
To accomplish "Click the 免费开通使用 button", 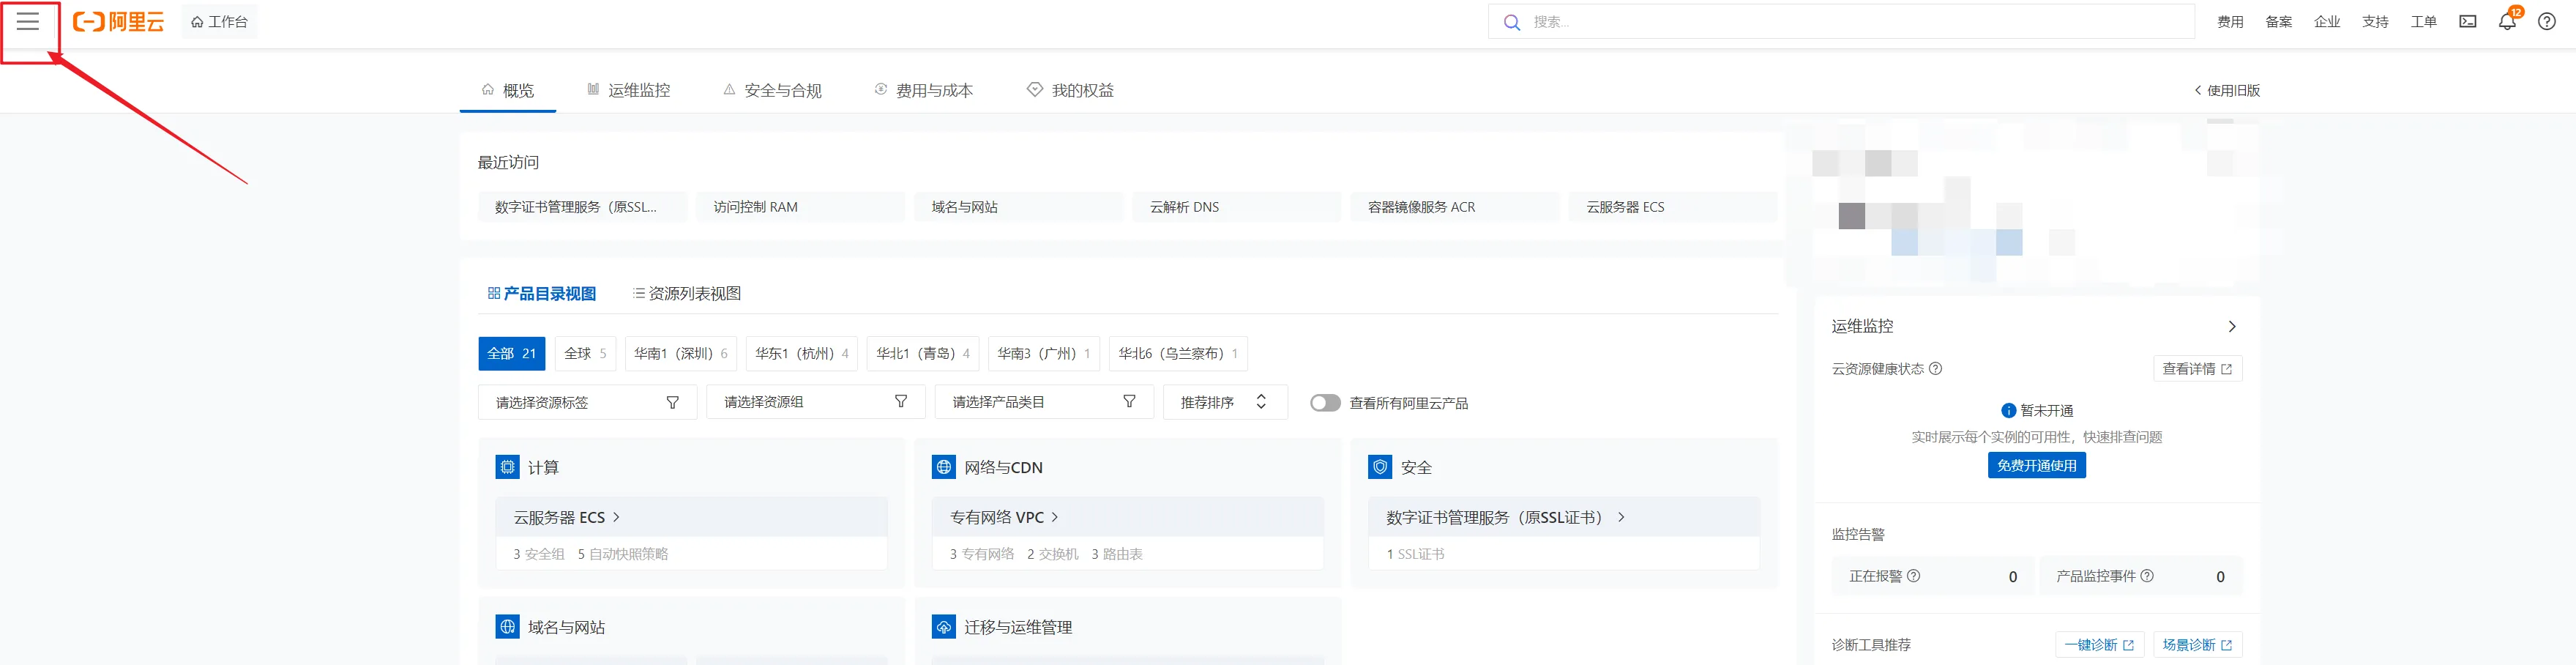I will [x=2036, y=466].
